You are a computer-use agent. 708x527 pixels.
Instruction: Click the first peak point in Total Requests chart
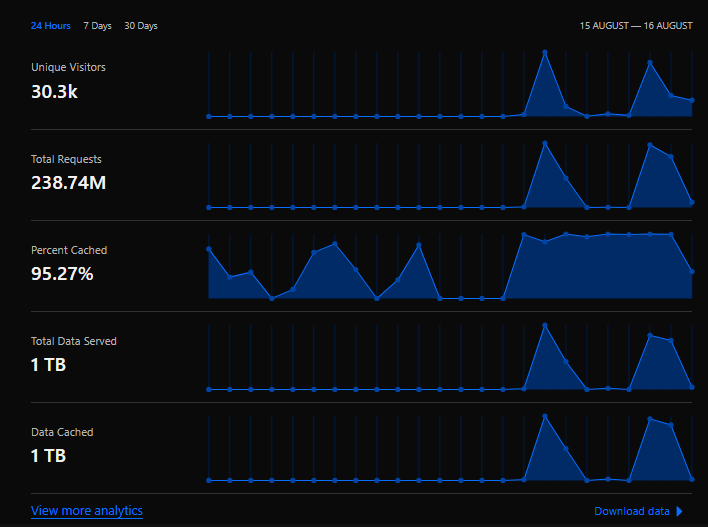pyautogui.click(x=545, y=143)
